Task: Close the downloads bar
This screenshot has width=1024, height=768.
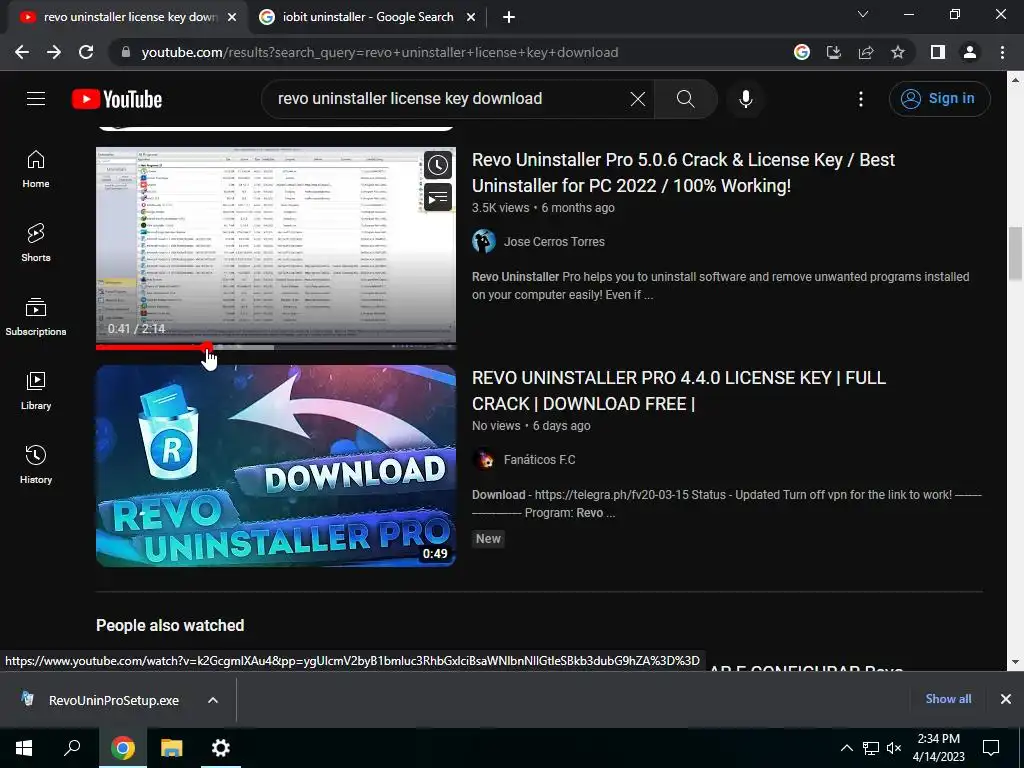Action: (x=1006, y=699)
